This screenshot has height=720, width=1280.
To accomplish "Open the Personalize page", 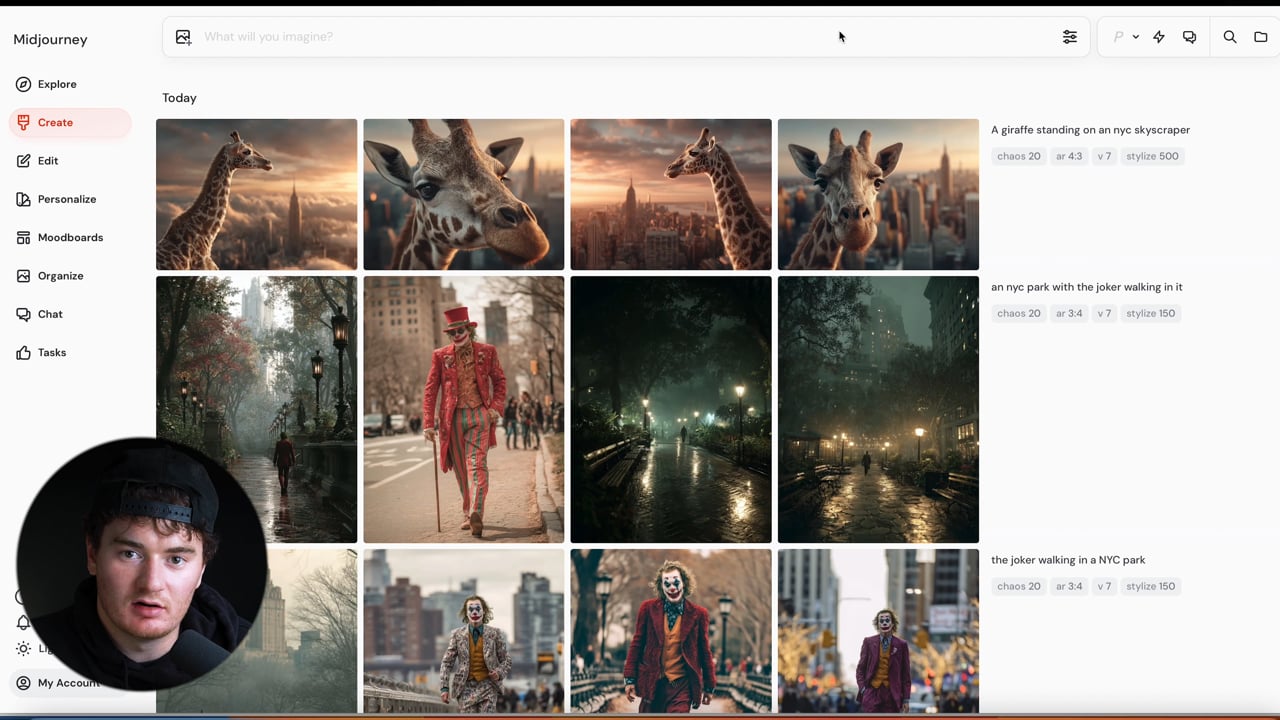I will 67,199.
